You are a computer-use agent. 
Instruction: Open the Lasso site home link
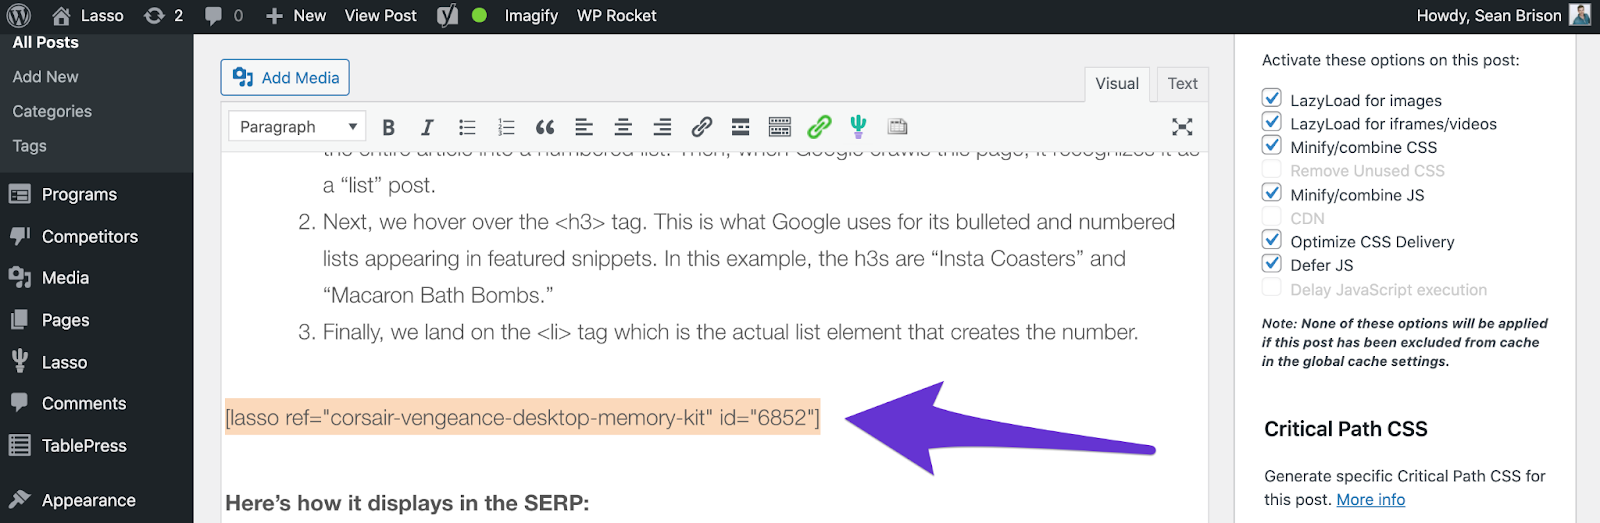click(88, 16)
